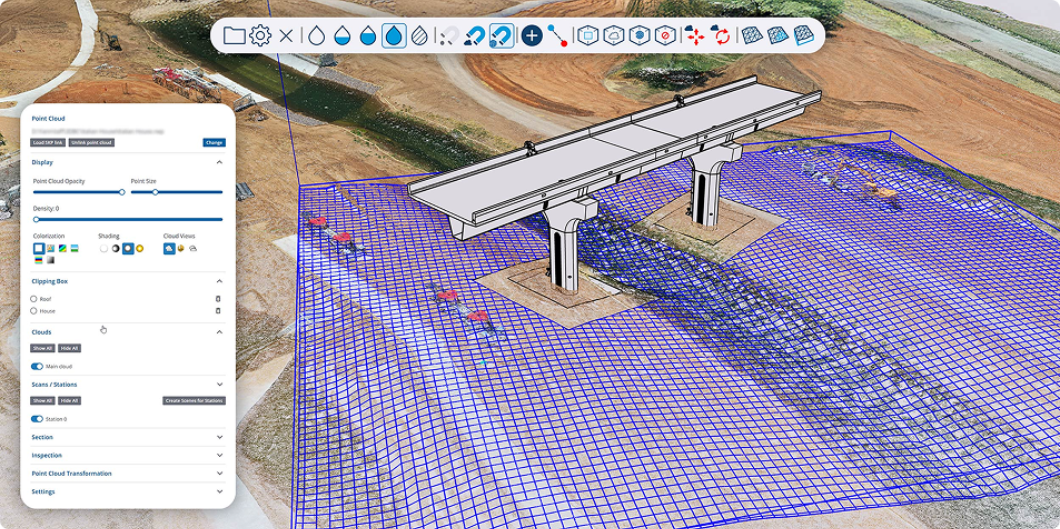Select the white square Colorization swatch

pos(39,248)
